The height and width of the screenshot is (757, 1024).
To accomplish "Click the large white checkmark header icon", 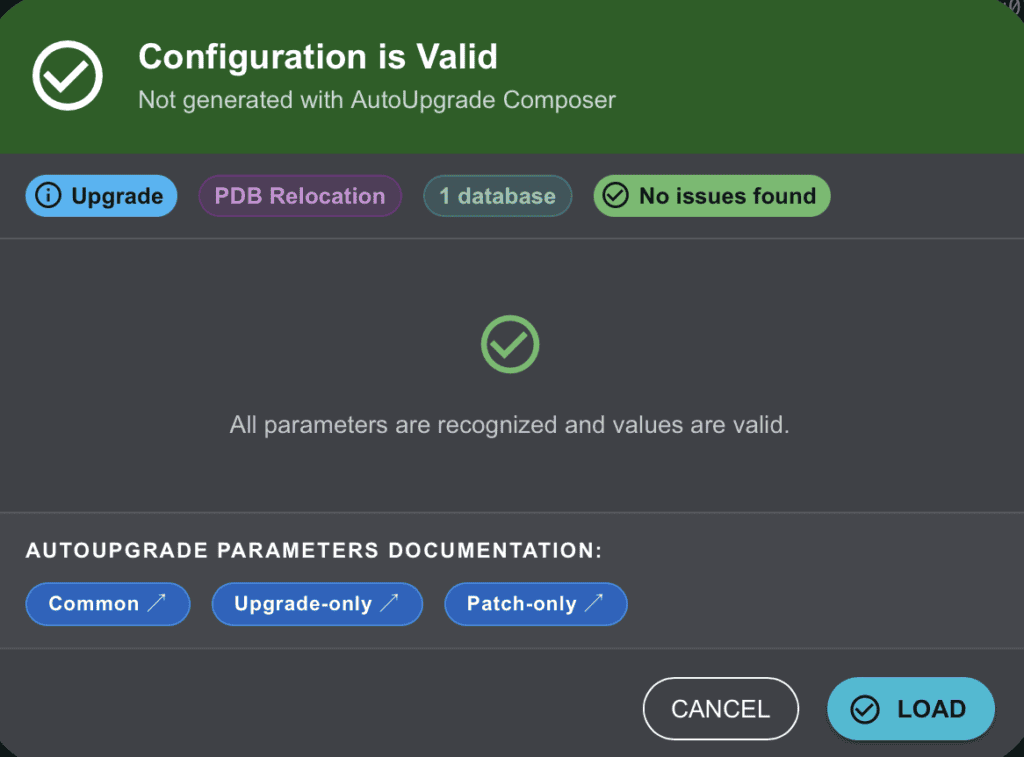I will point(67,76).
